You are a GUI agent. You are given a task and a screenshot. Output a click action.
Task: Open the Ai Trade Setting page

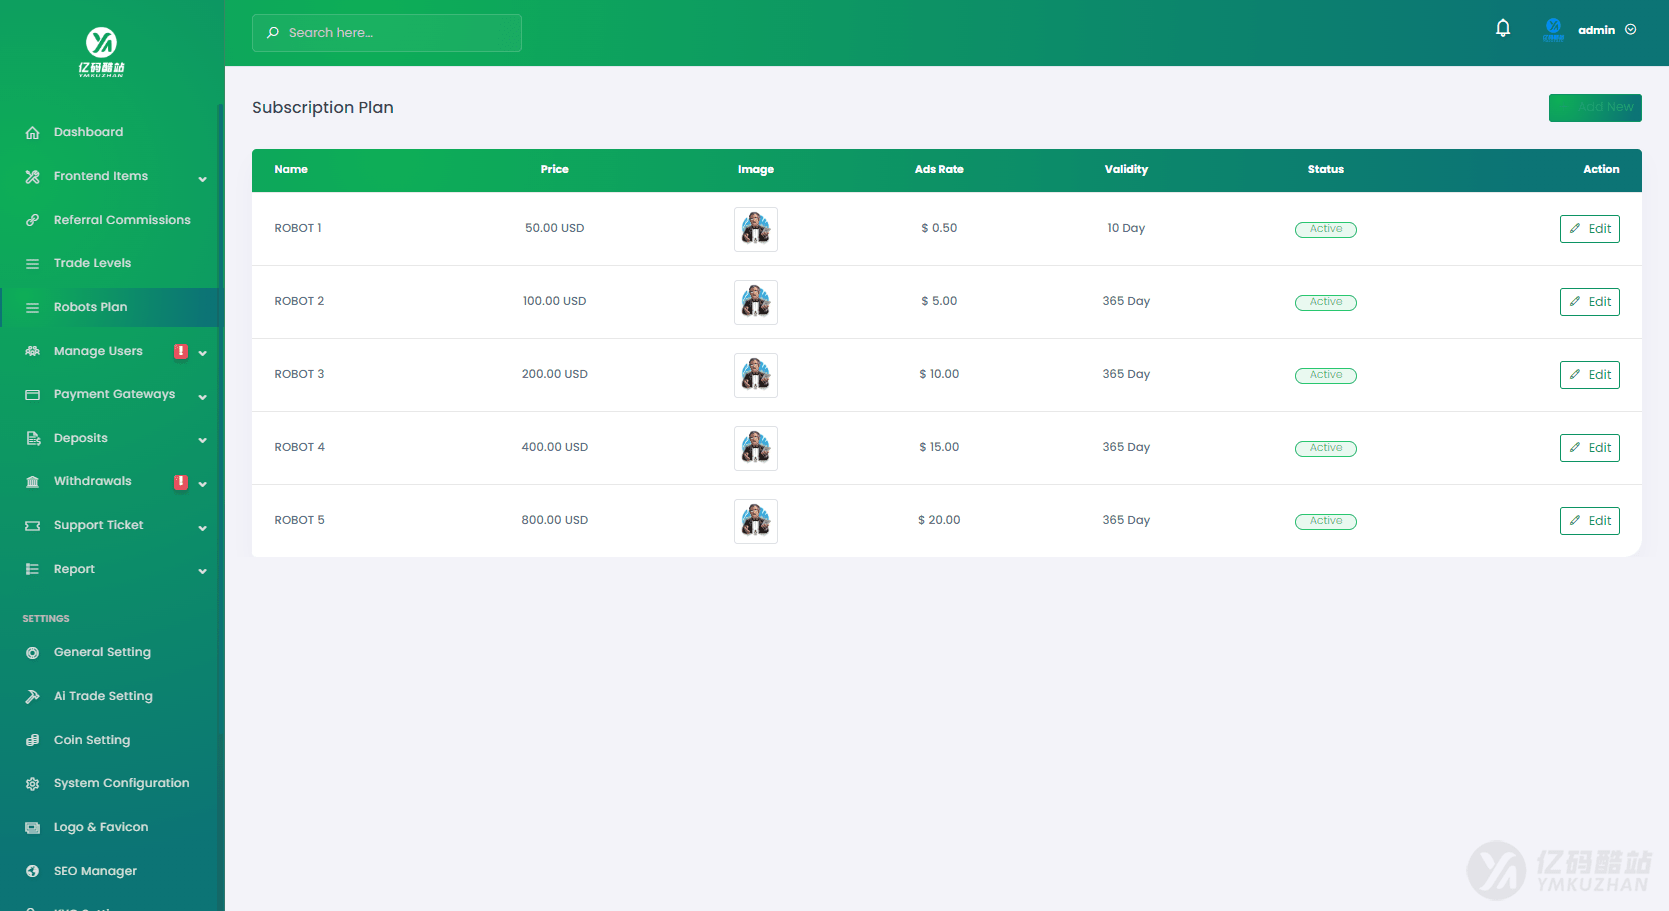coord(103,695)
